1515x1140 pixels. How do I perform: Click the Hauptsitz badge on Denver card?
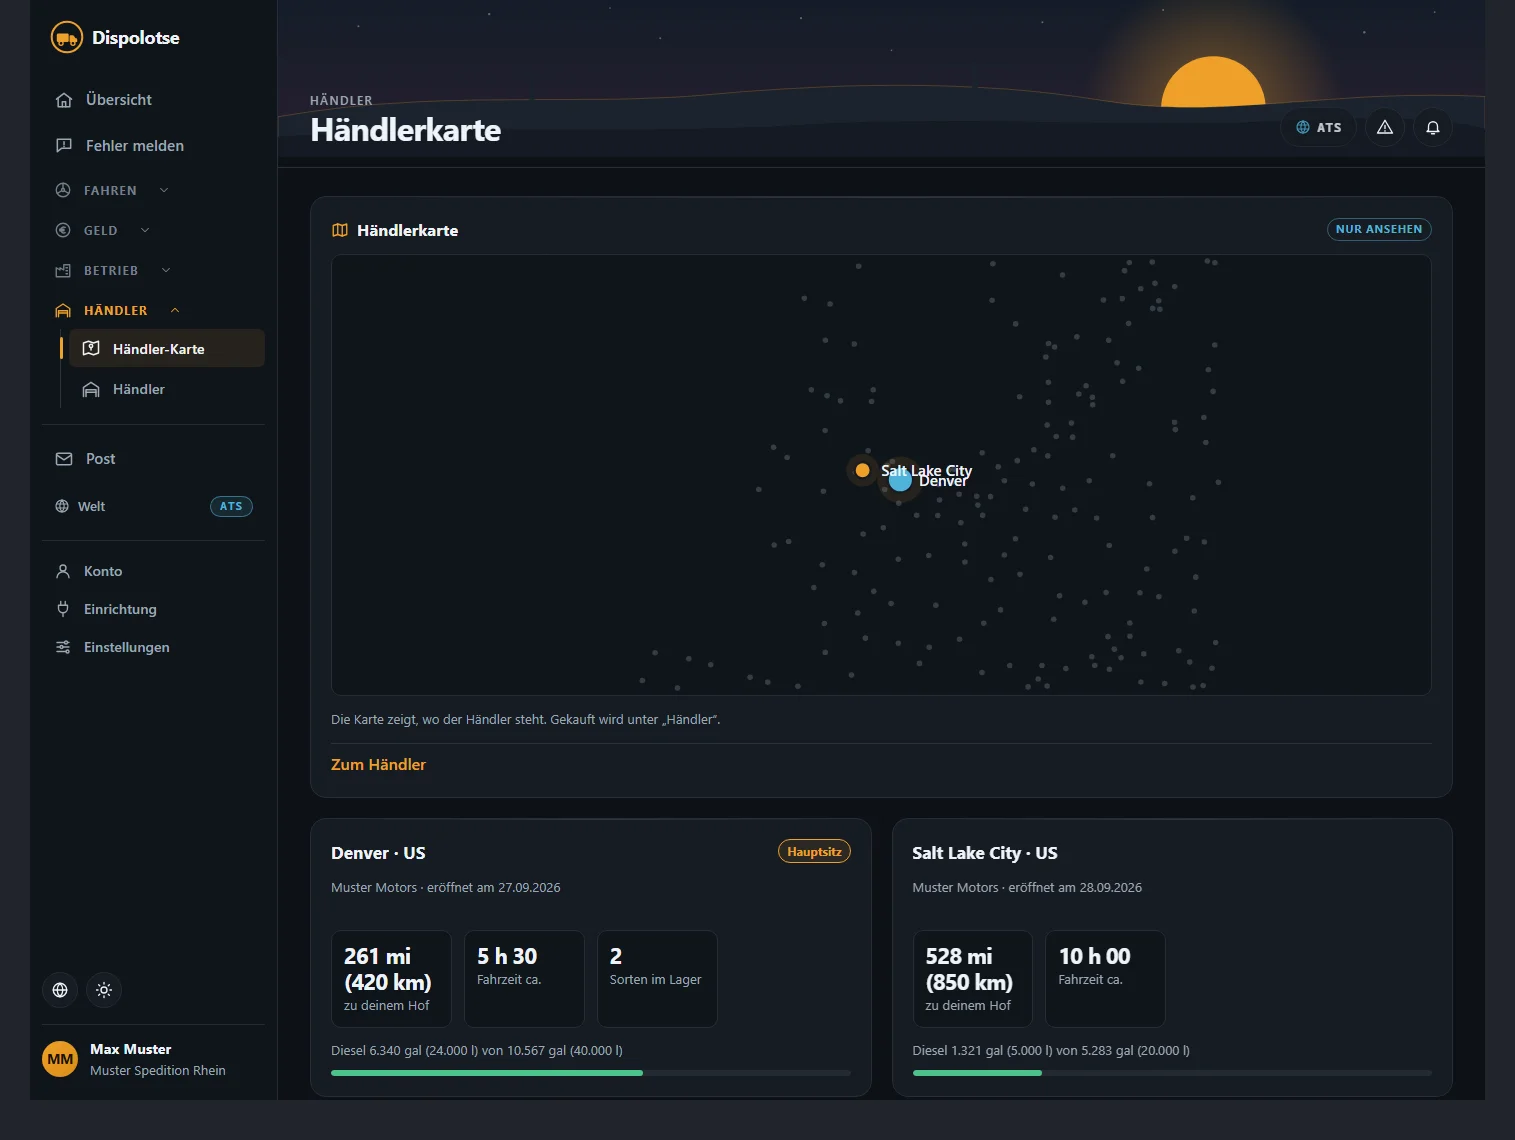click(x=814, y=852)
